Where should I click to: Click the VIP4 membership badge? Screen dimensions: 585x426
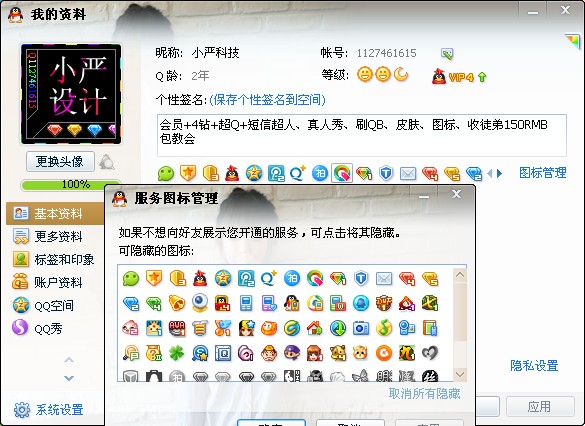453,77
